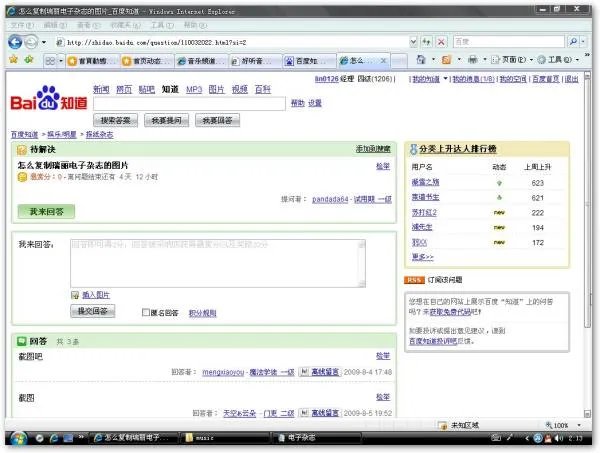This screenshot has height=453, width=600.
Task: Click Show Desktop quick launch icon
Action: [68, 438]
